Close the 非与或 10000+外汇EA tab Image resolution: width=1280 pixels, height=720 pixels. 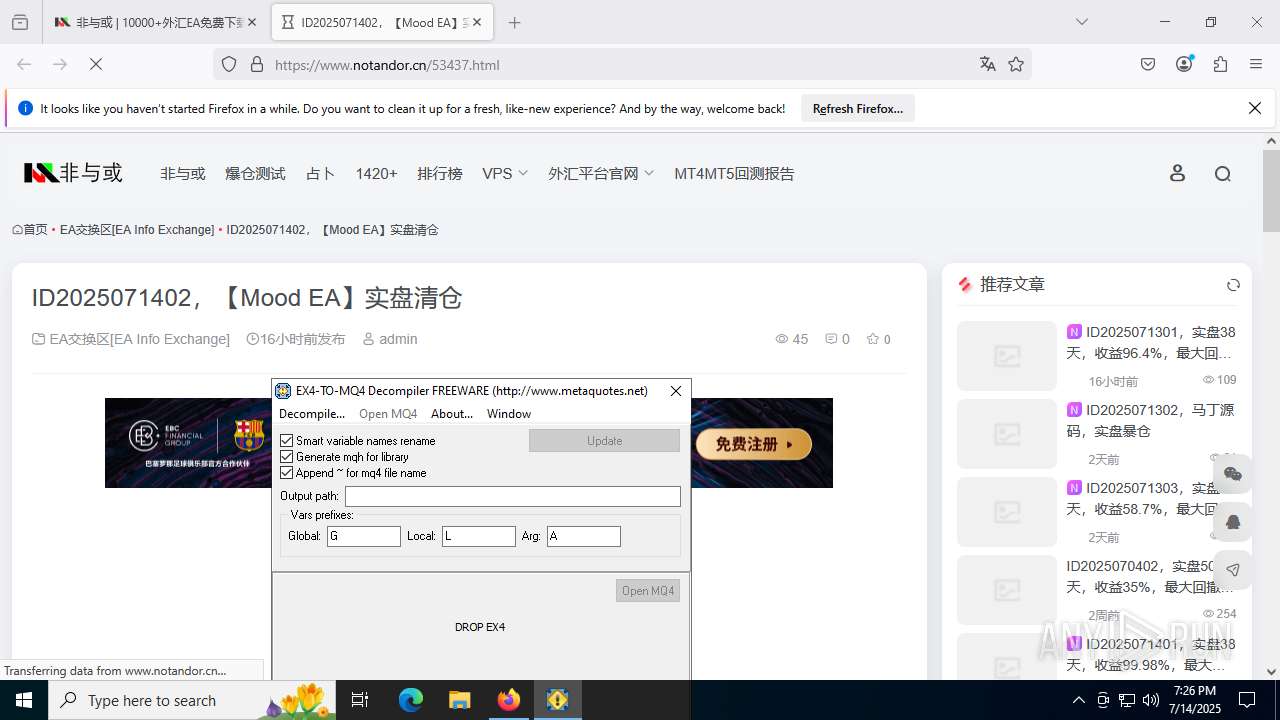[251, 22]
